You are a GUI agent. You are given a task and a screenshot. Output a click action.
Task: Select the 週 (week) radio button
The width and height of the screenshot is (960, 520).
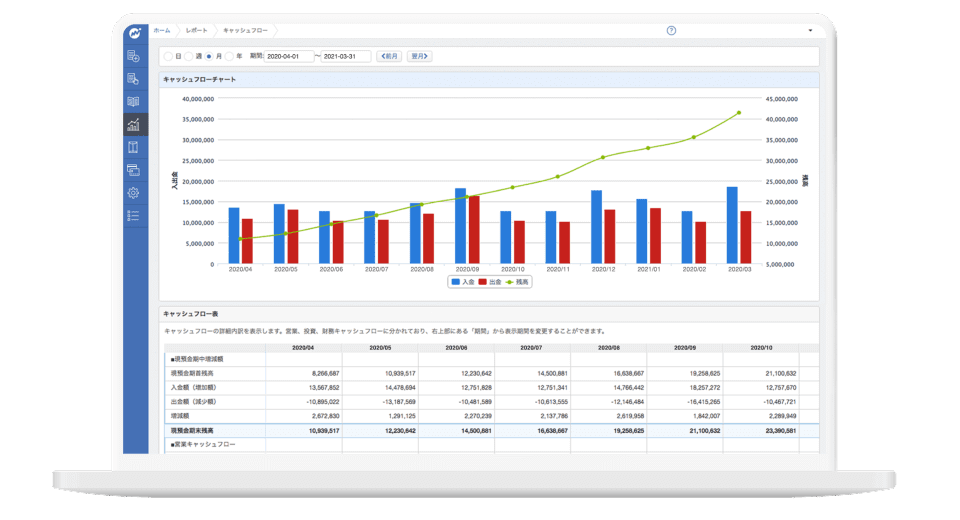click(x=189, y=57)
